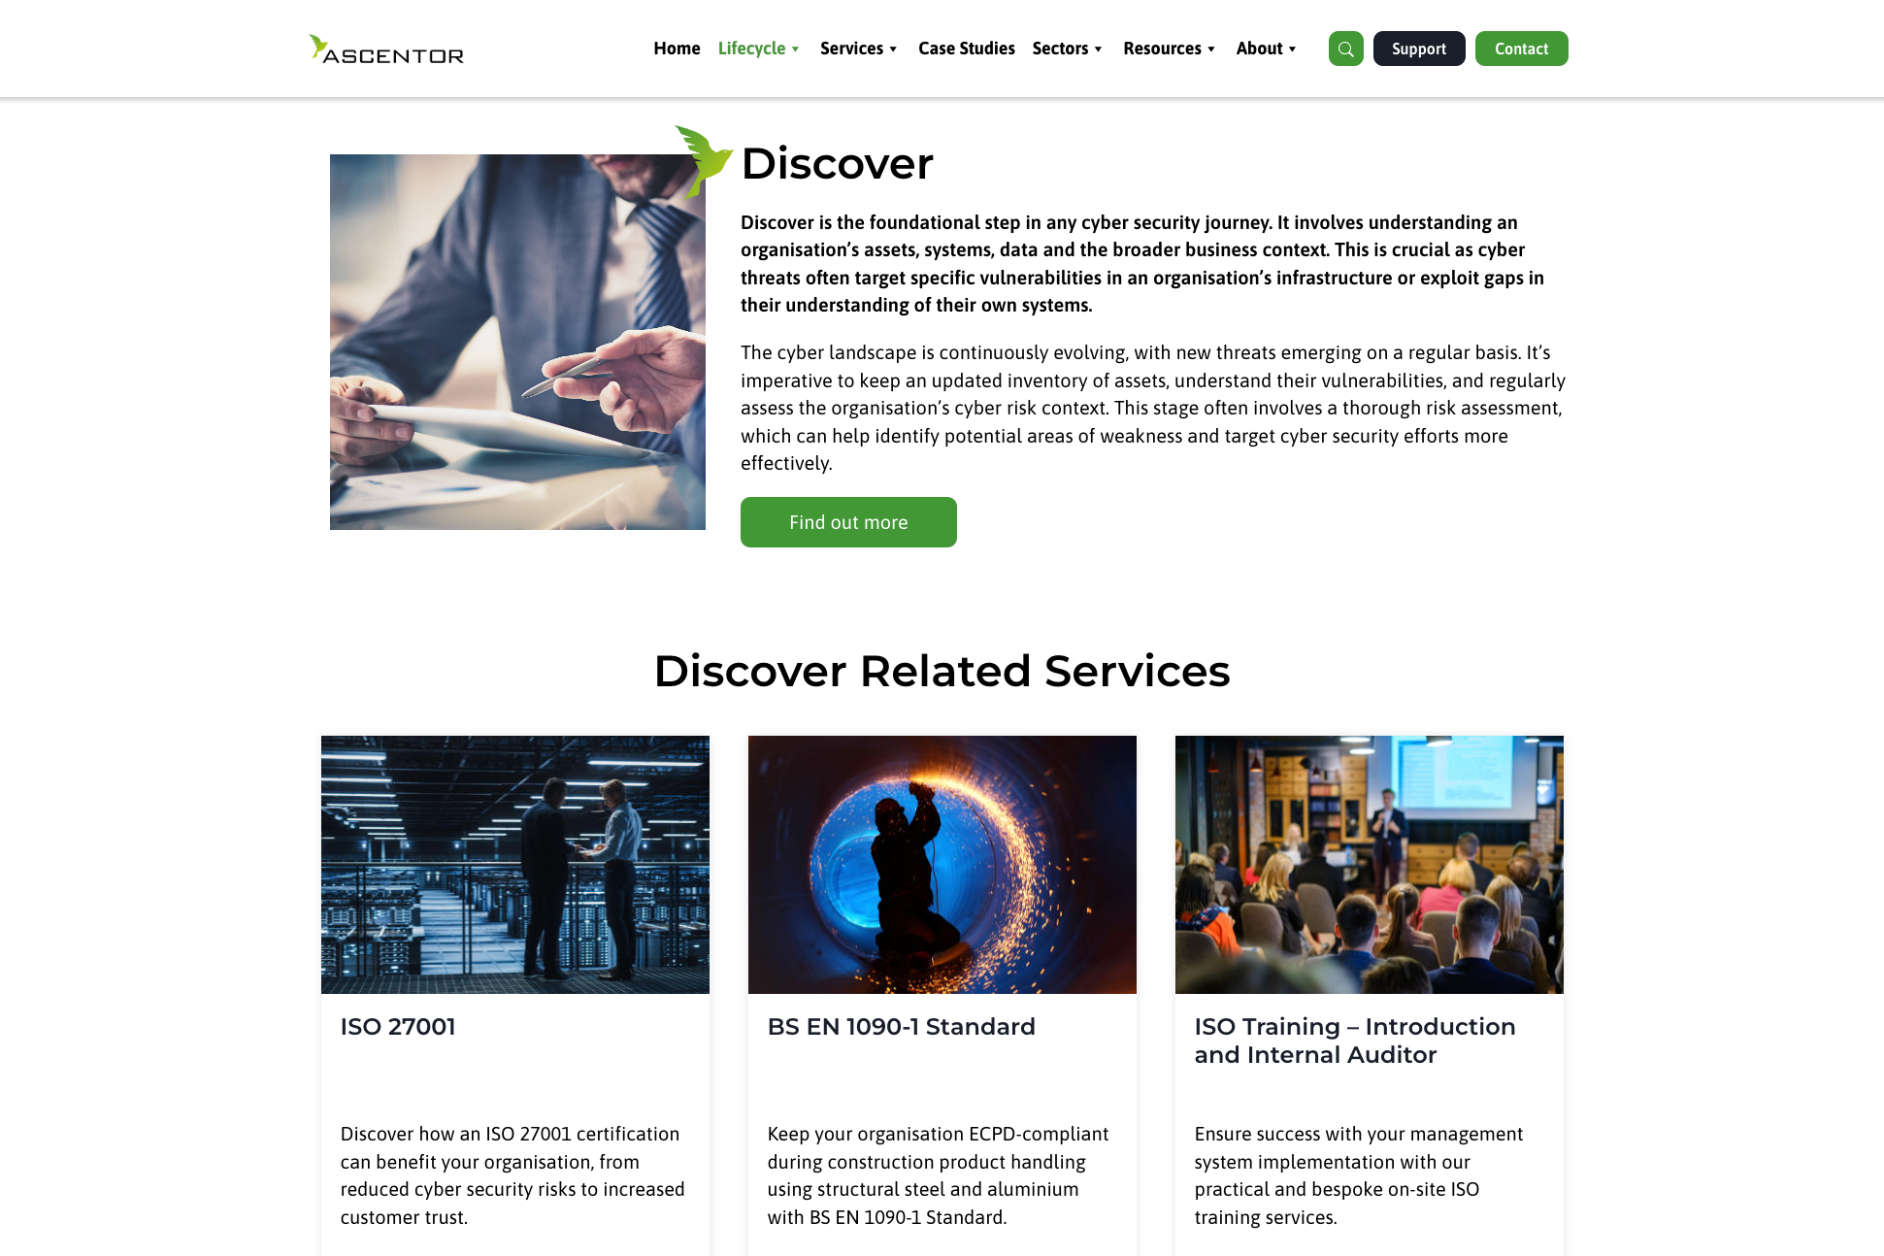The height and width of the screenshot is (1256, 1884).
Task: Click the green search magnifier icon
Action: [x=1345, y=48]
